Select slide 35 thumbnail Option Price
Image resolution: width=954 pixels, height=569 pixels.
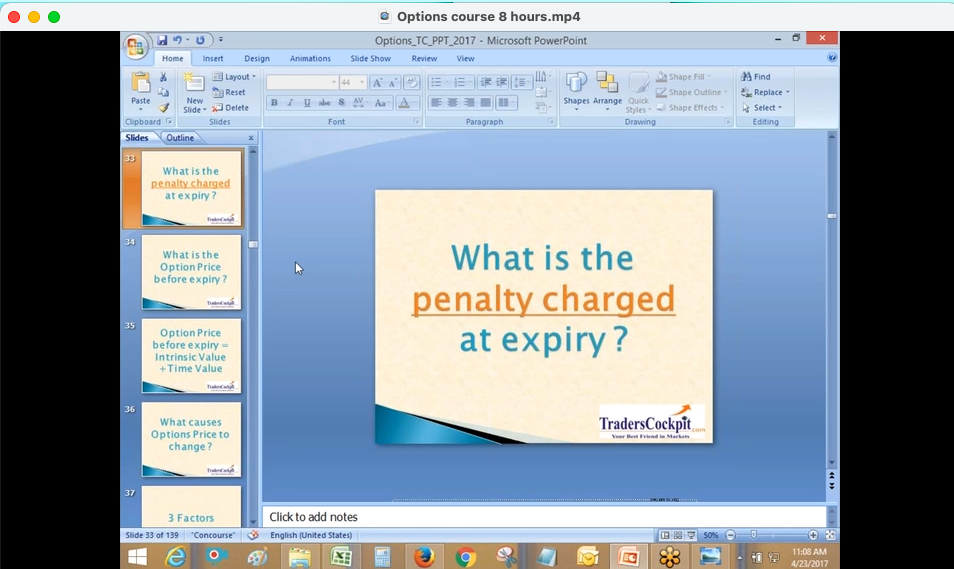(191, 355)
